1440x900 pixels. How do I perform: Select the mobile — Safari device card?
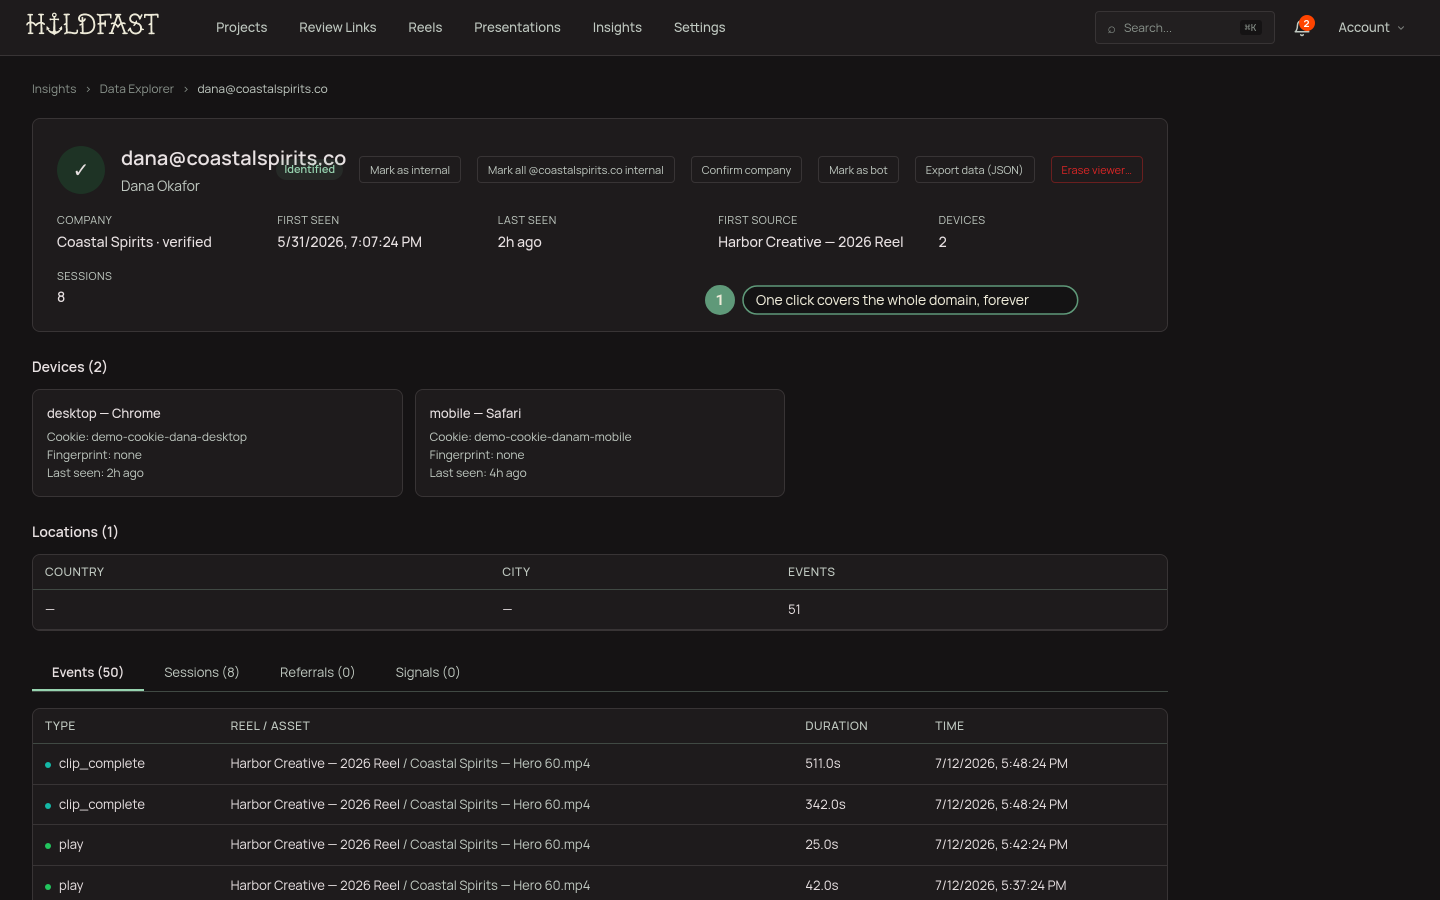click(600, 443)
